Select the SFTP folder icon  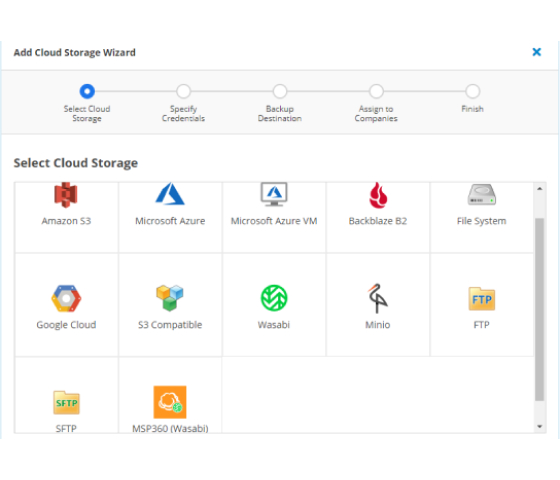point(66,402)
